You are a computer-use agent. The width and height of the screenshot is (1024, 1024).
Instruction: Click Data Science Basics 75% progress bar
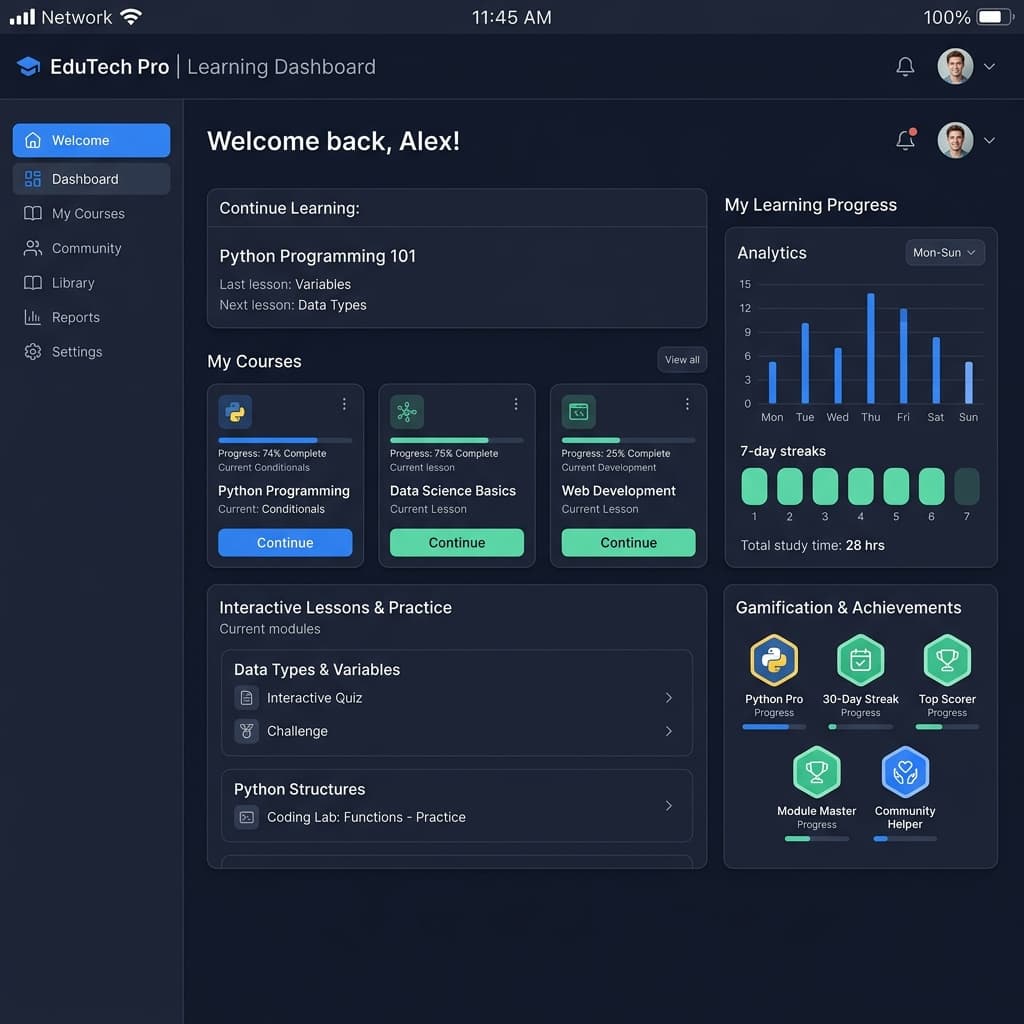click(456, 440)
